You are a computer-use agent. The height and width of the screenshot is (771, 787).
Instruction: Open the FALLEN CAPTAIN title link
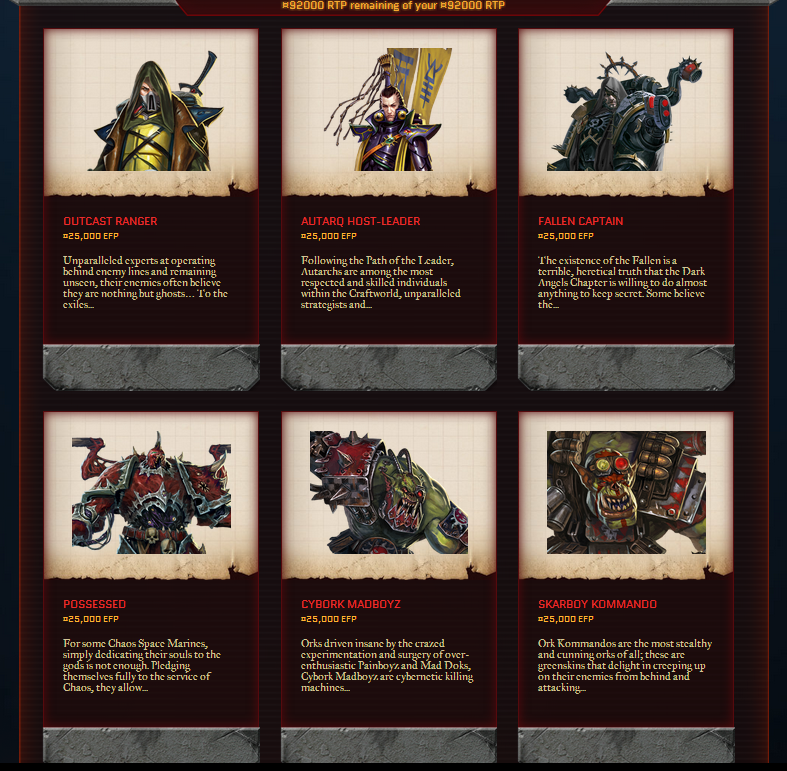[580, 221]
